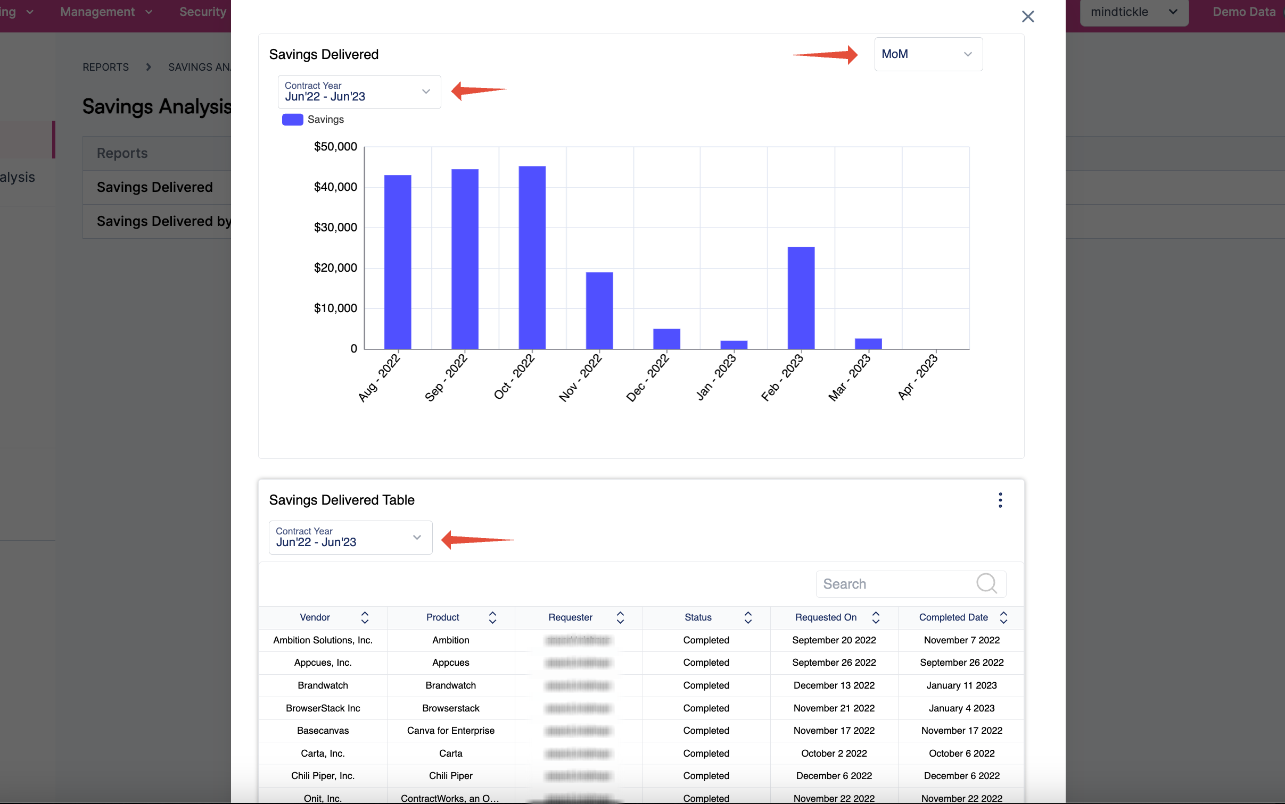The image size is (1285, 804).
Task: Open Savings Delivered in the background Reports list
Action: tap(155, 187)
